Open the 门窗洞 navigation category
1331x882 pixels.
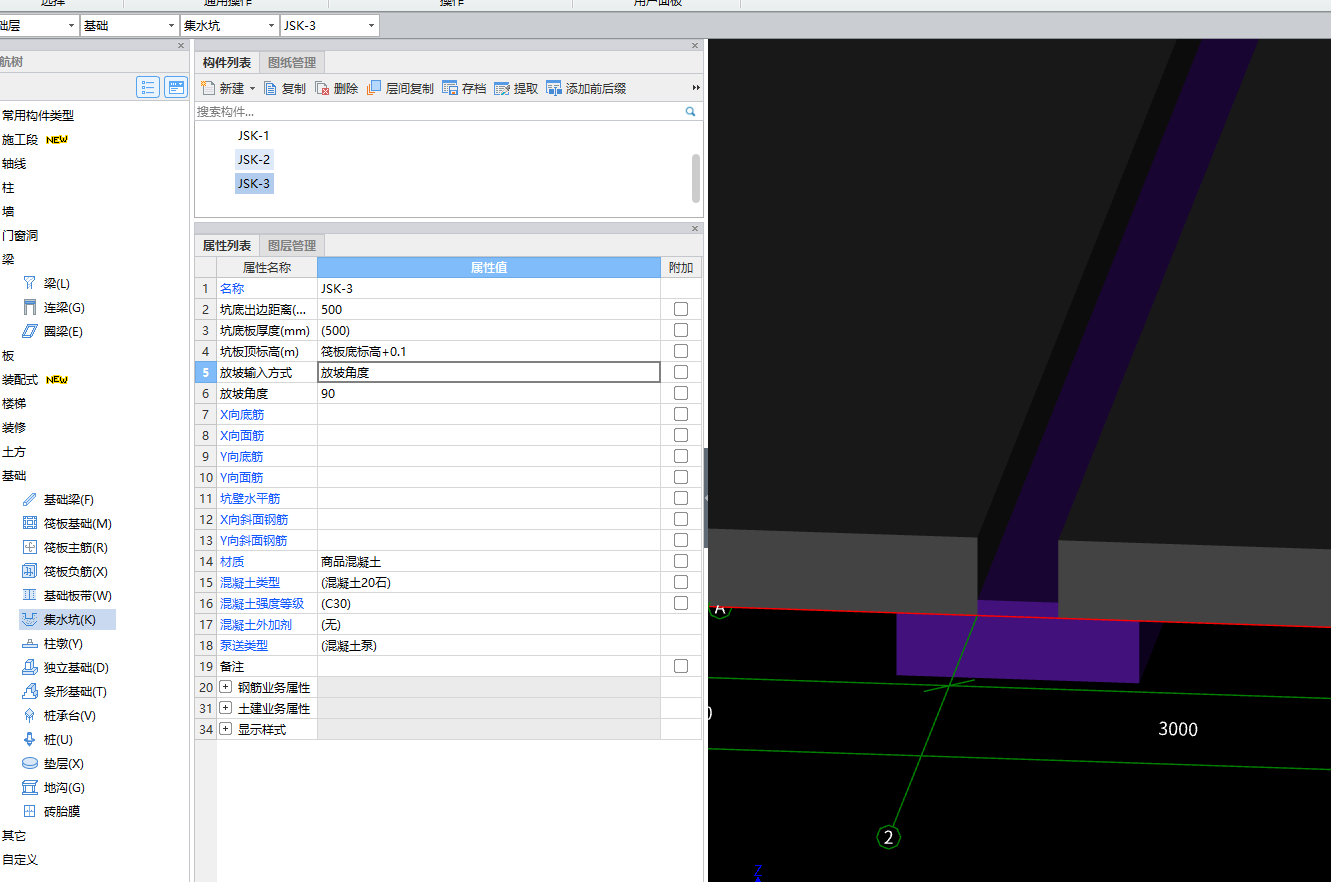(20, 236)
